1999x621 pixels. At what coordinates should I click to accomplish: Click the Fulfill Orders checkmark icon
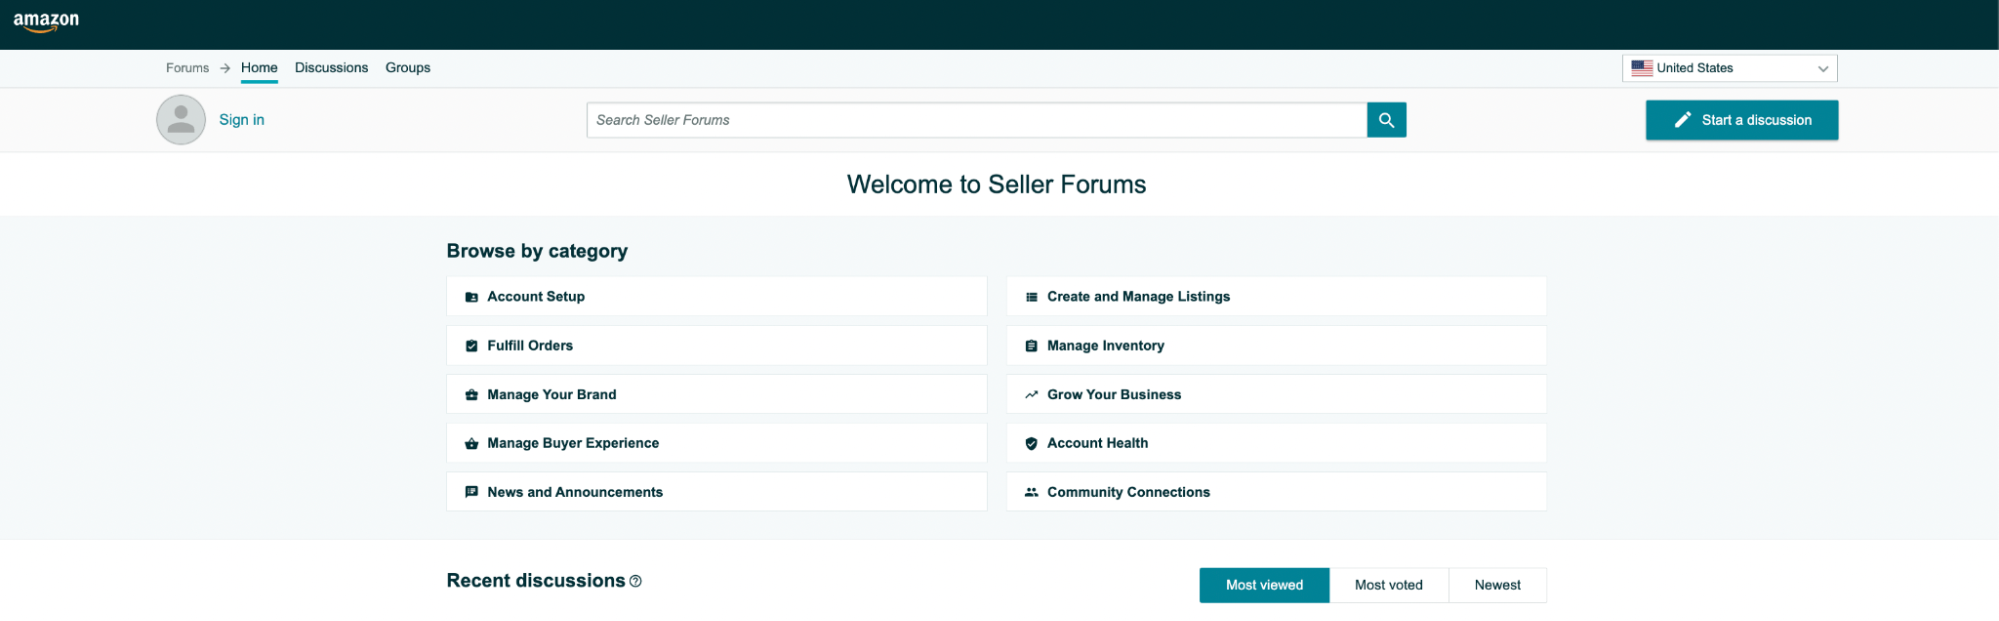point(471,346)
